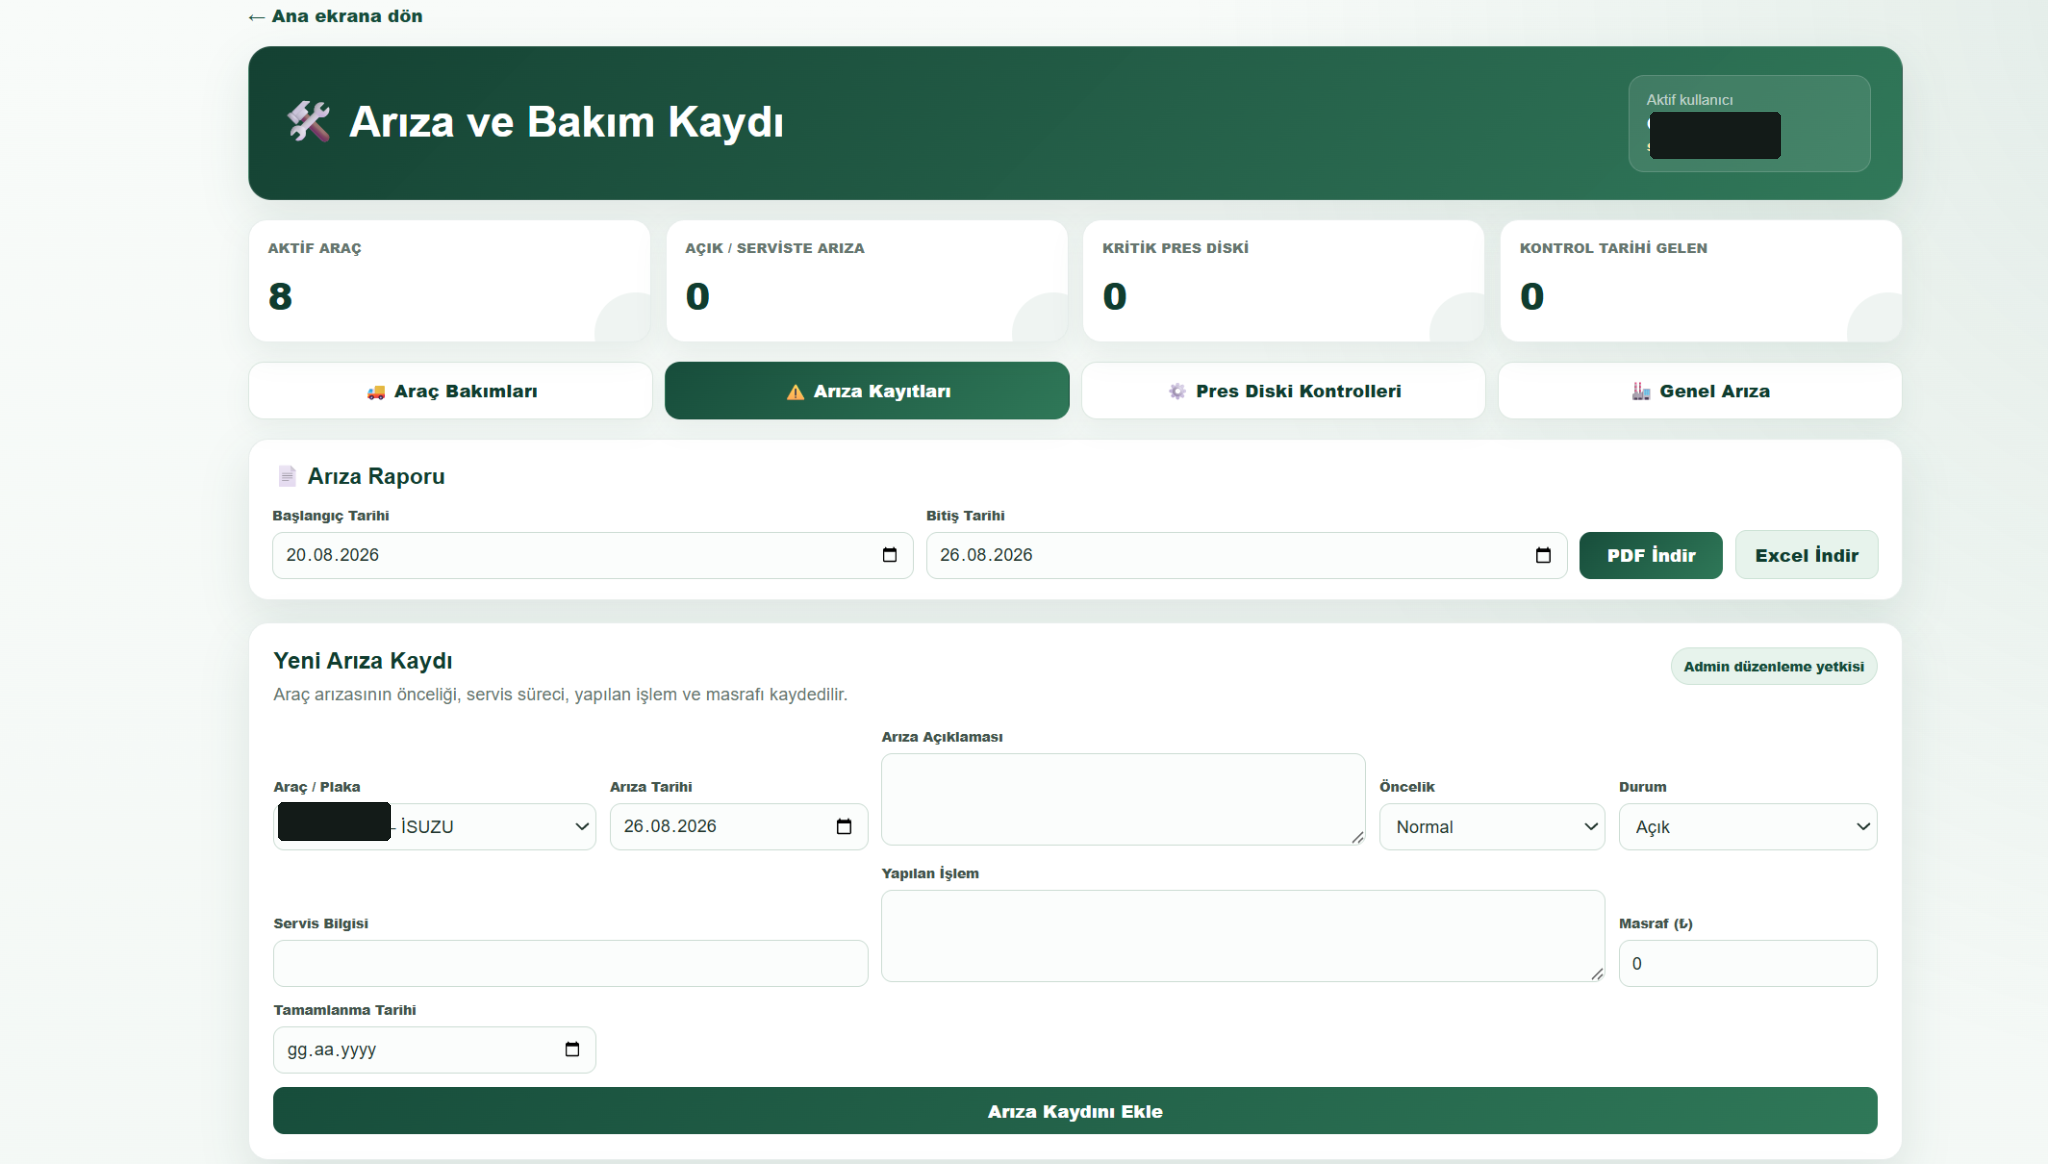Switch to the Genel Arıza tab
This screenshot has height=1164, width=2048.
click(1700, 391)
